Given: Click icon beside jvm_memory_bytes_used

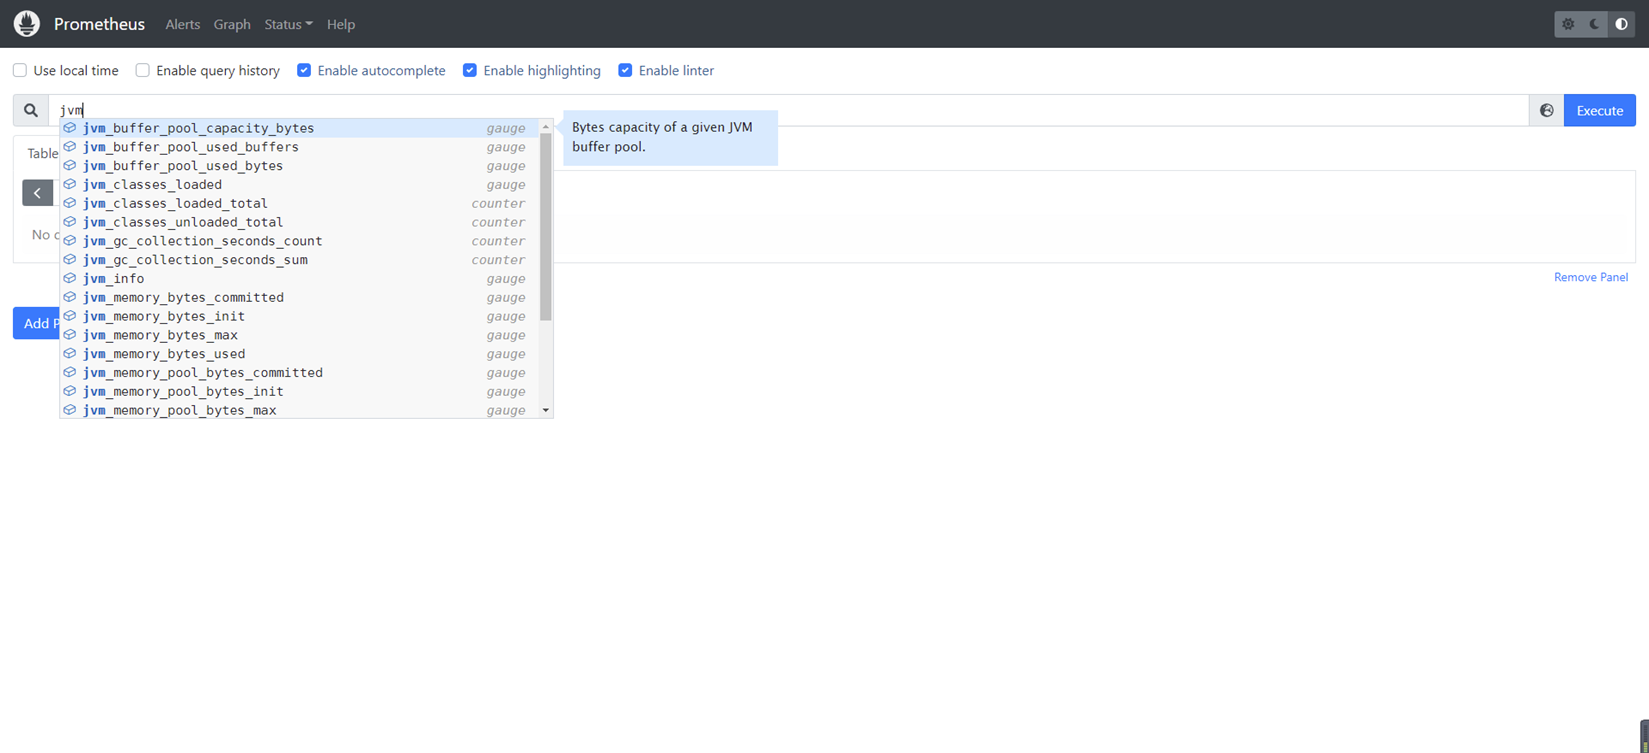Looking at the screenshot, I should (x=70, y=354).
